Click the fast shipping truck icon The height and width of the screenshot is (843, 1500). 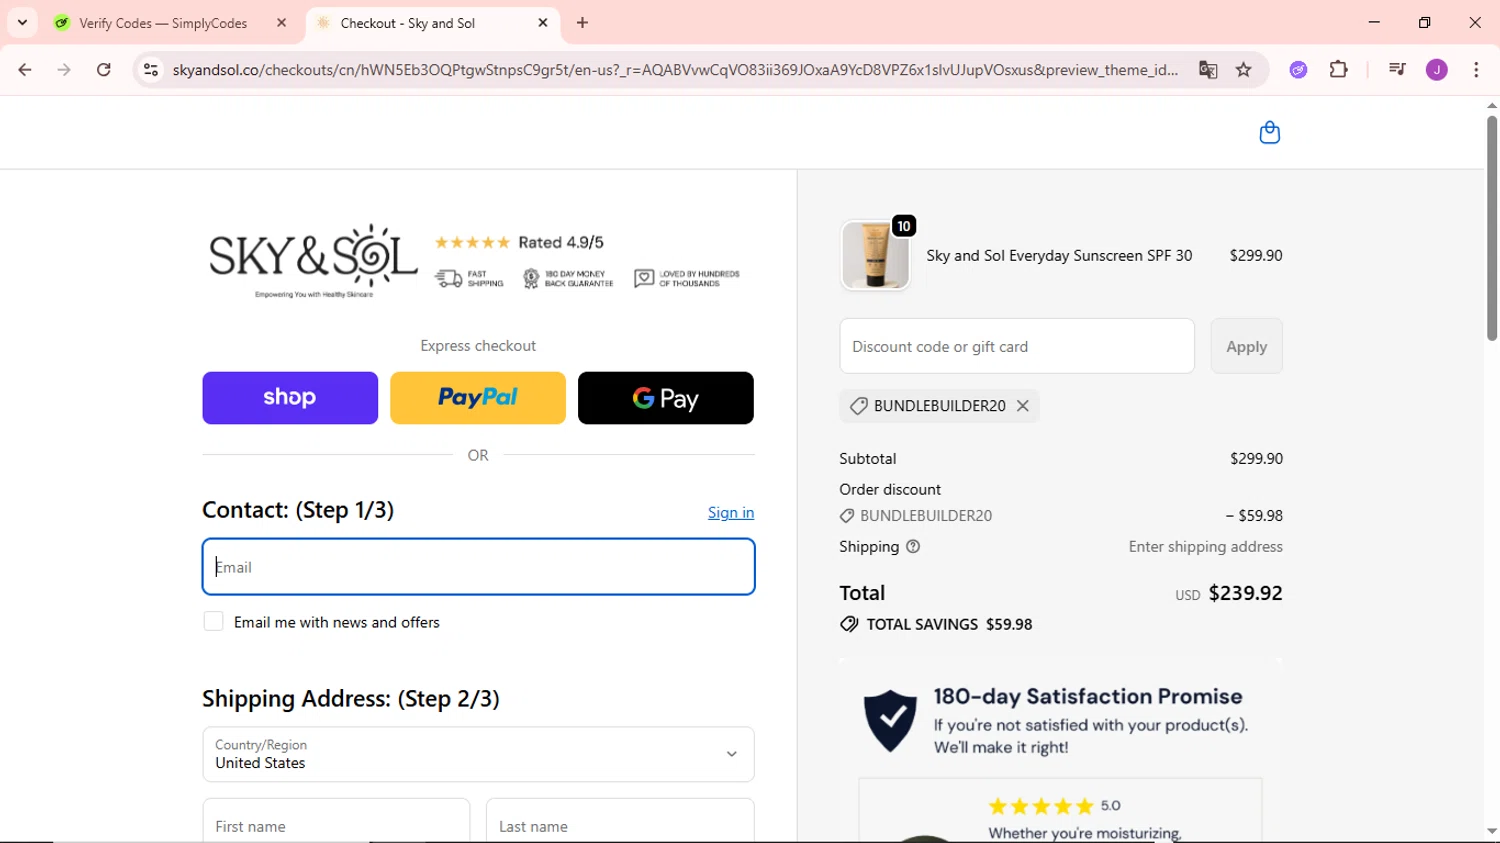pos(449,279)
